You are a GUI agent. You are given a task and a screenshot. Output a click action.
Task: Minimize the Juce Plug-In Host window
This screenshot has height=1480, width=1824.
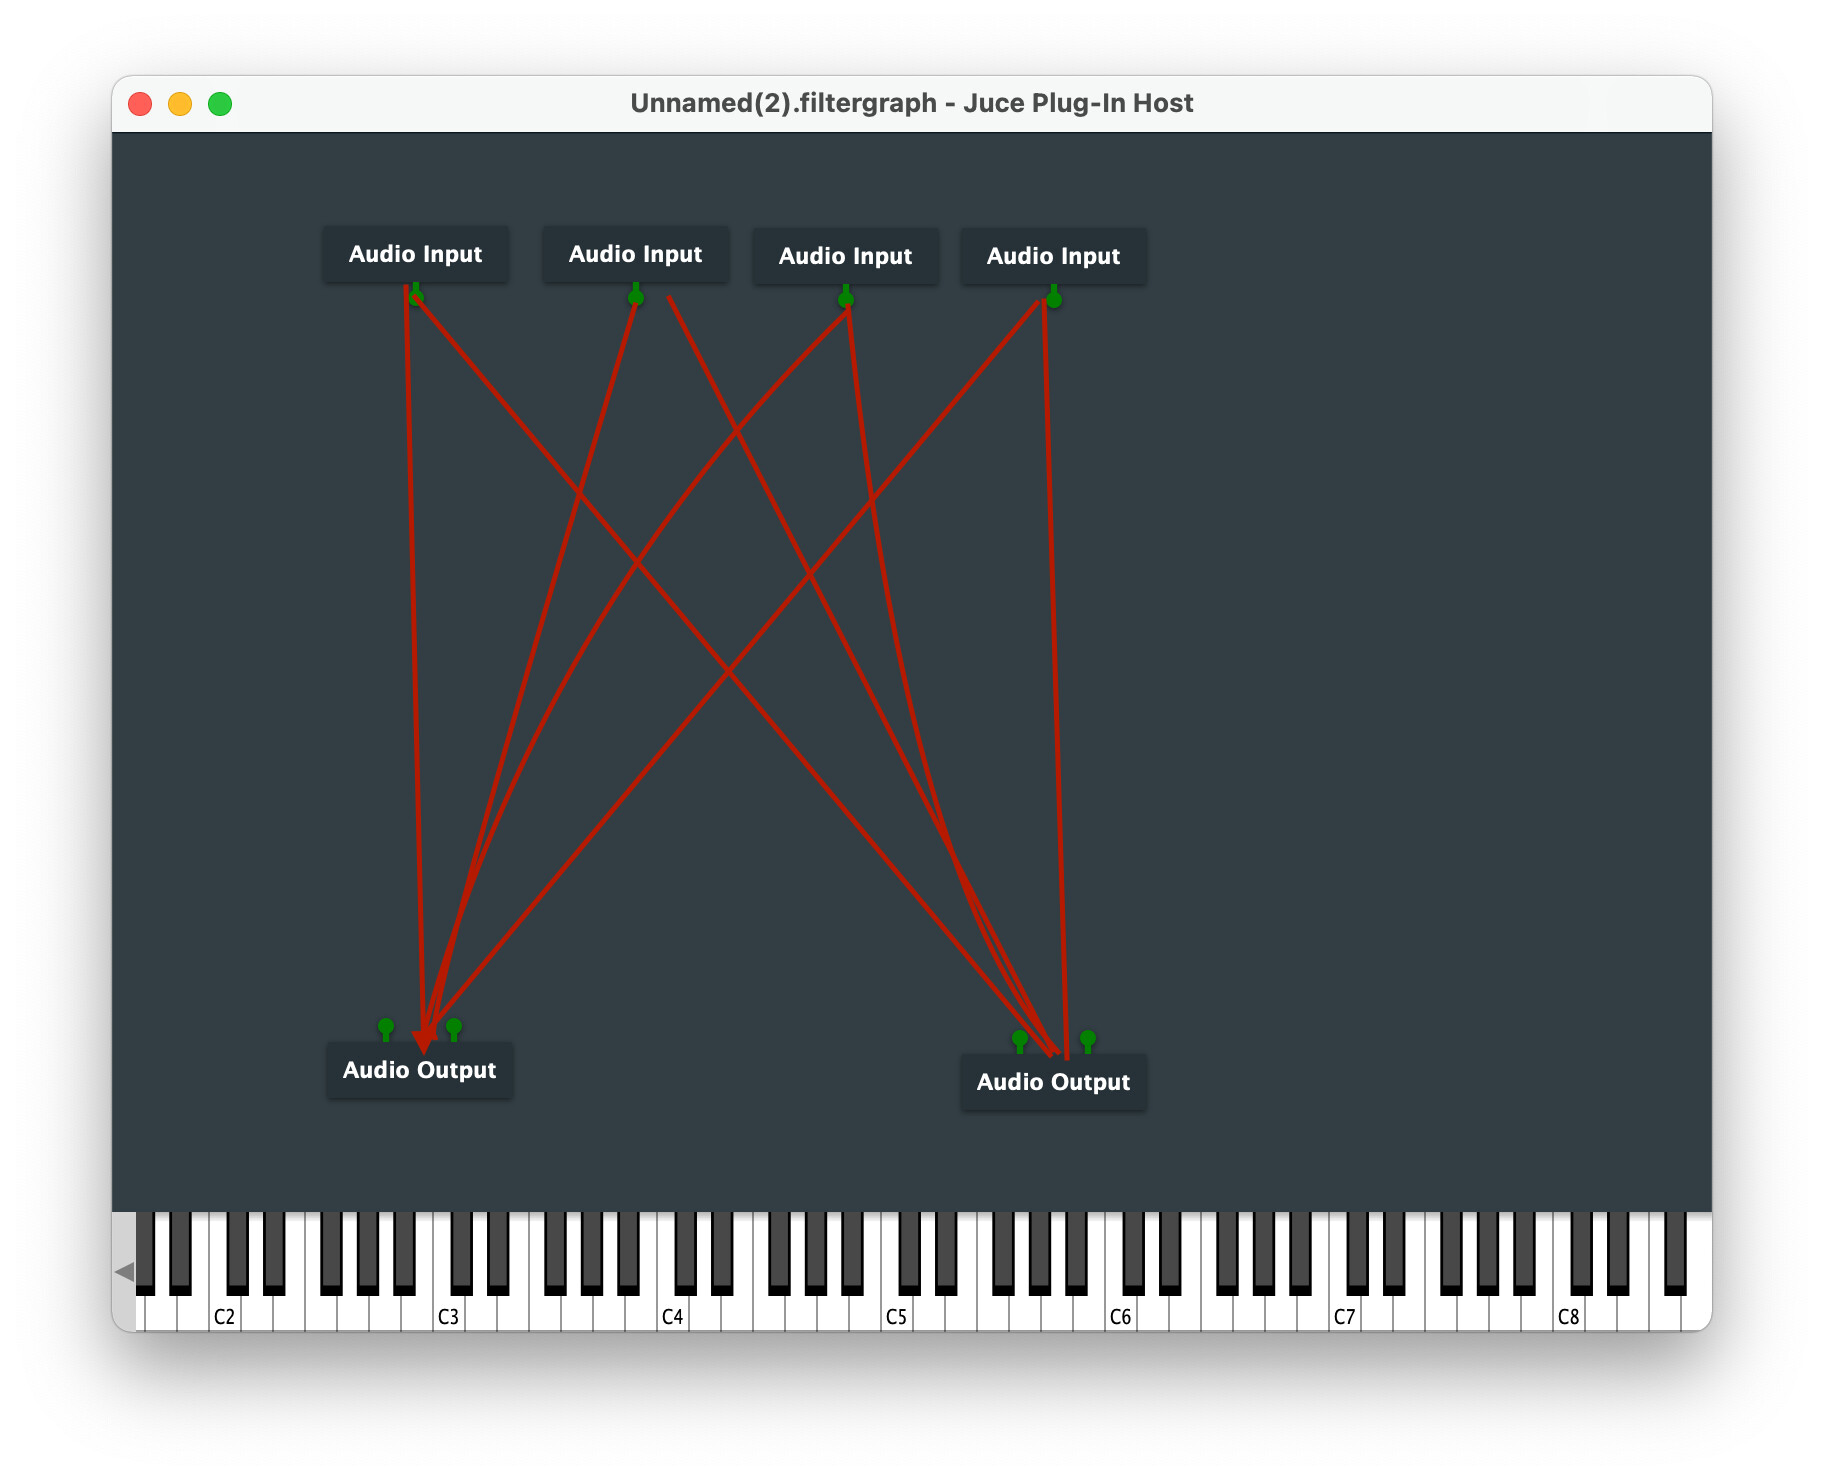click(x=180, y=104)
